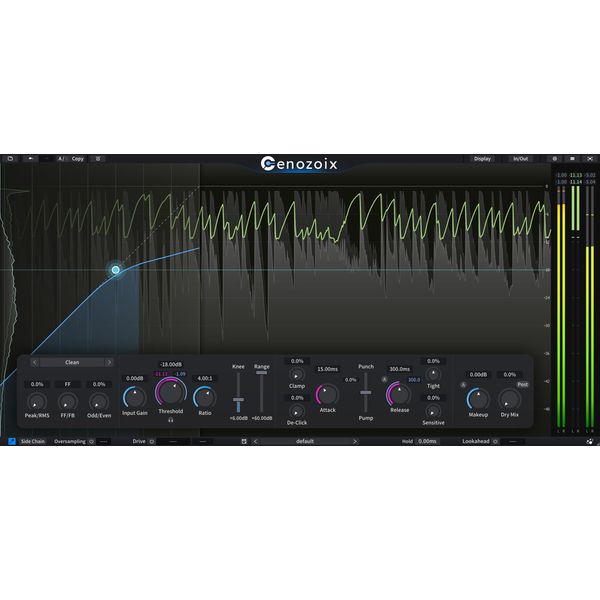This screenshot has width=600, height=600.
Task: Open the settings gear in top bar
Action: click(554, 158)
